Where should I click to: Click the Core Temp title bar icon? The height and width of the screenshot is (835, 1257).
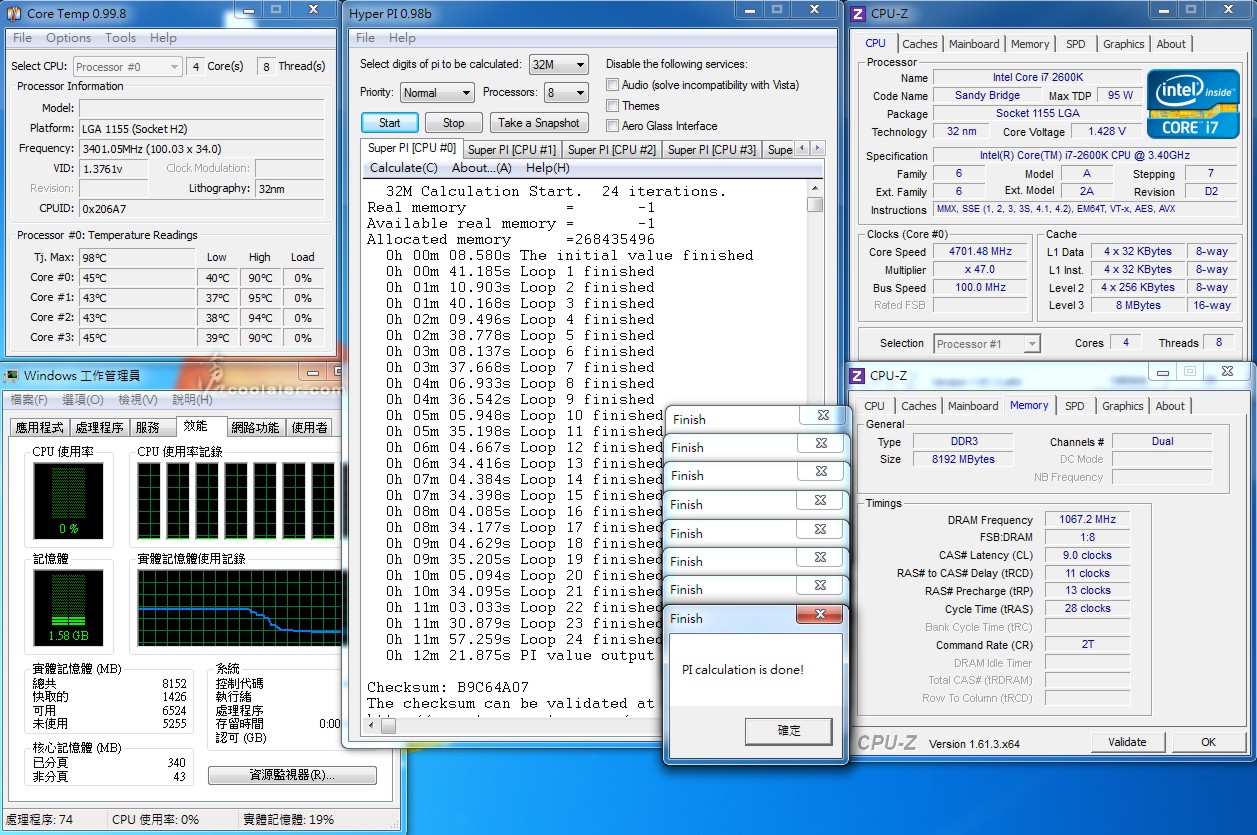point(14,13)
